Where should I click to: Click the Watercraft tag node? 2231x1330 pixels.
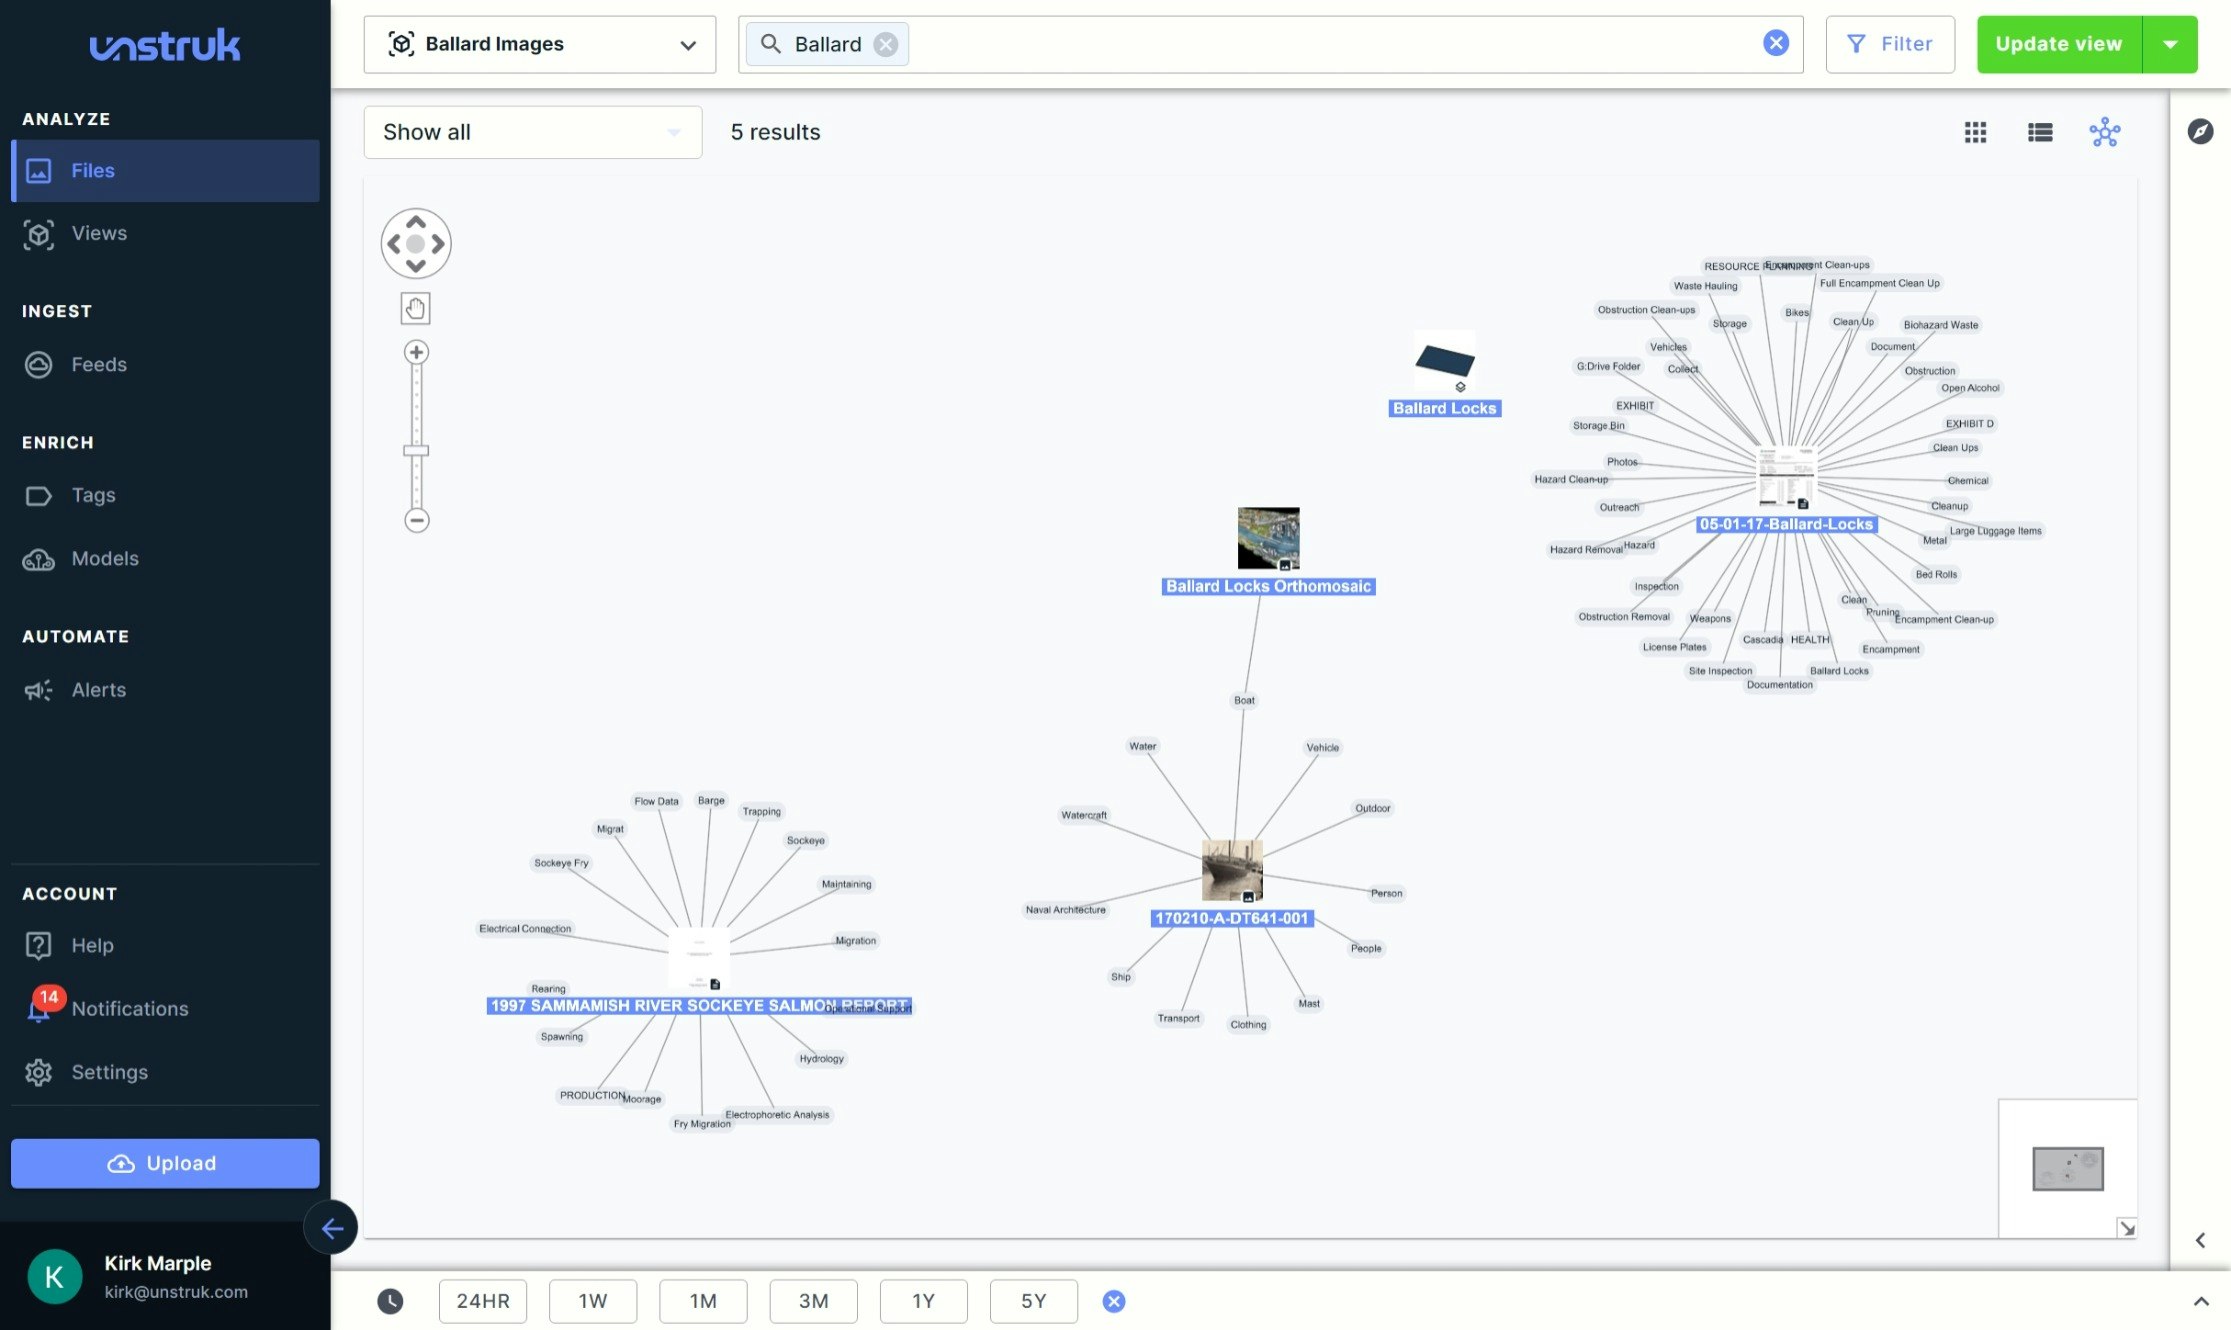click(1084, 815)
